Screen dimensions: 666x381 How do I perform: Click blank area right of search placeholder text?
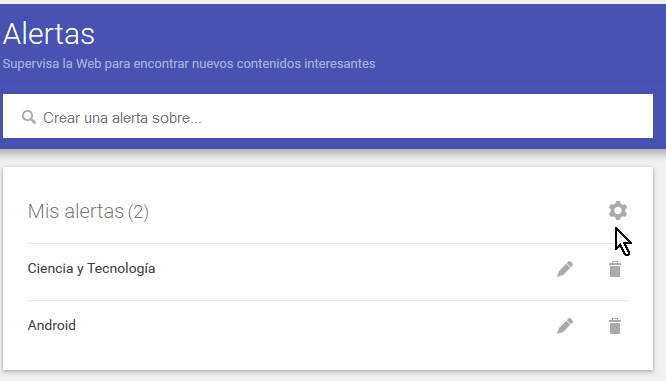425,116
